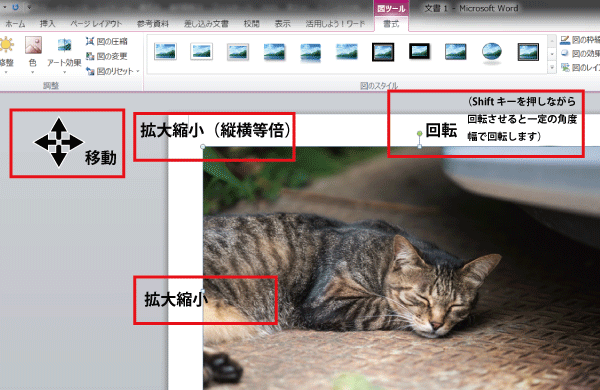Open the 図の効果 picture effects option
600x390 pixels.
coord(580,54)
